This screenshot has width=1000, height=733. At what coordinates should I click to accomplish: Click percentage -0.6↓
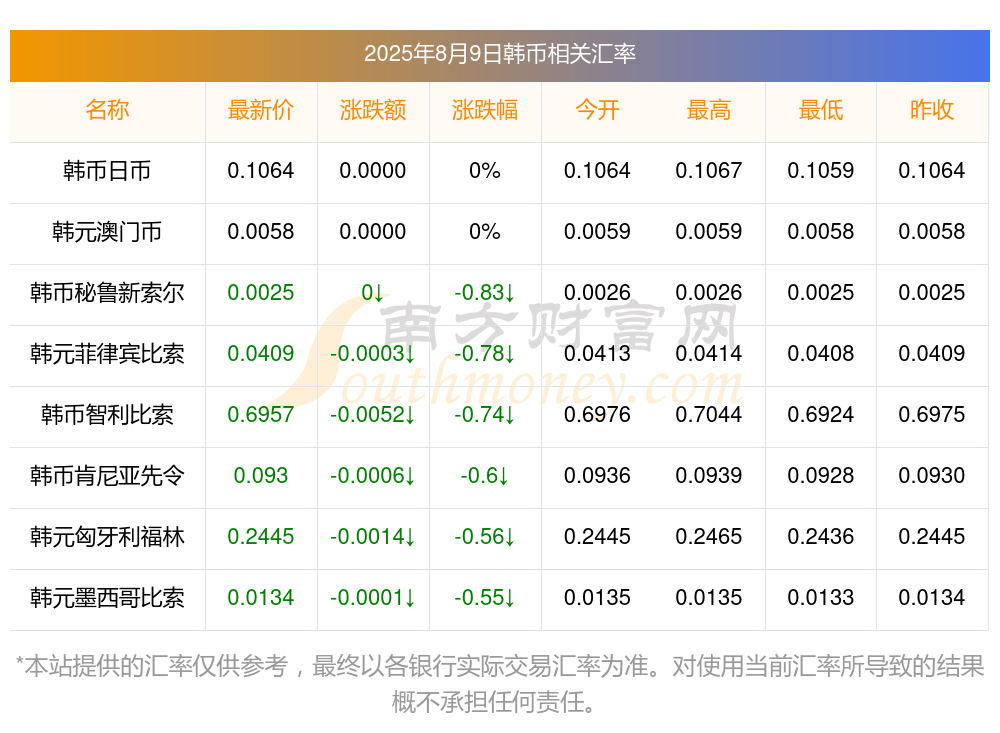point(485,476)
